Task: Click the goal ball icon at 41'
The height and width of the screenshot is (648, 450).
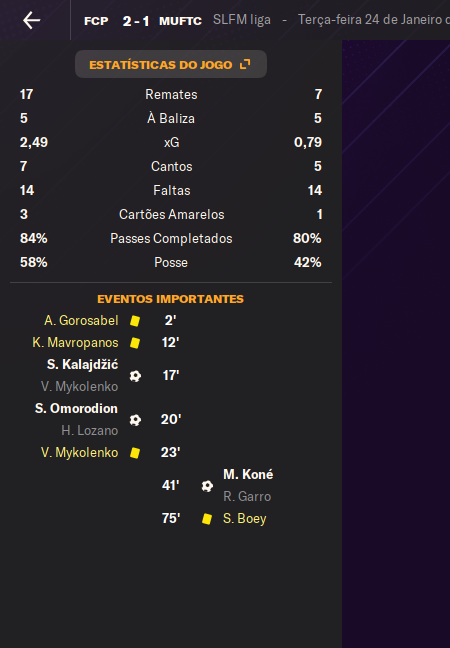Action: 207,486
